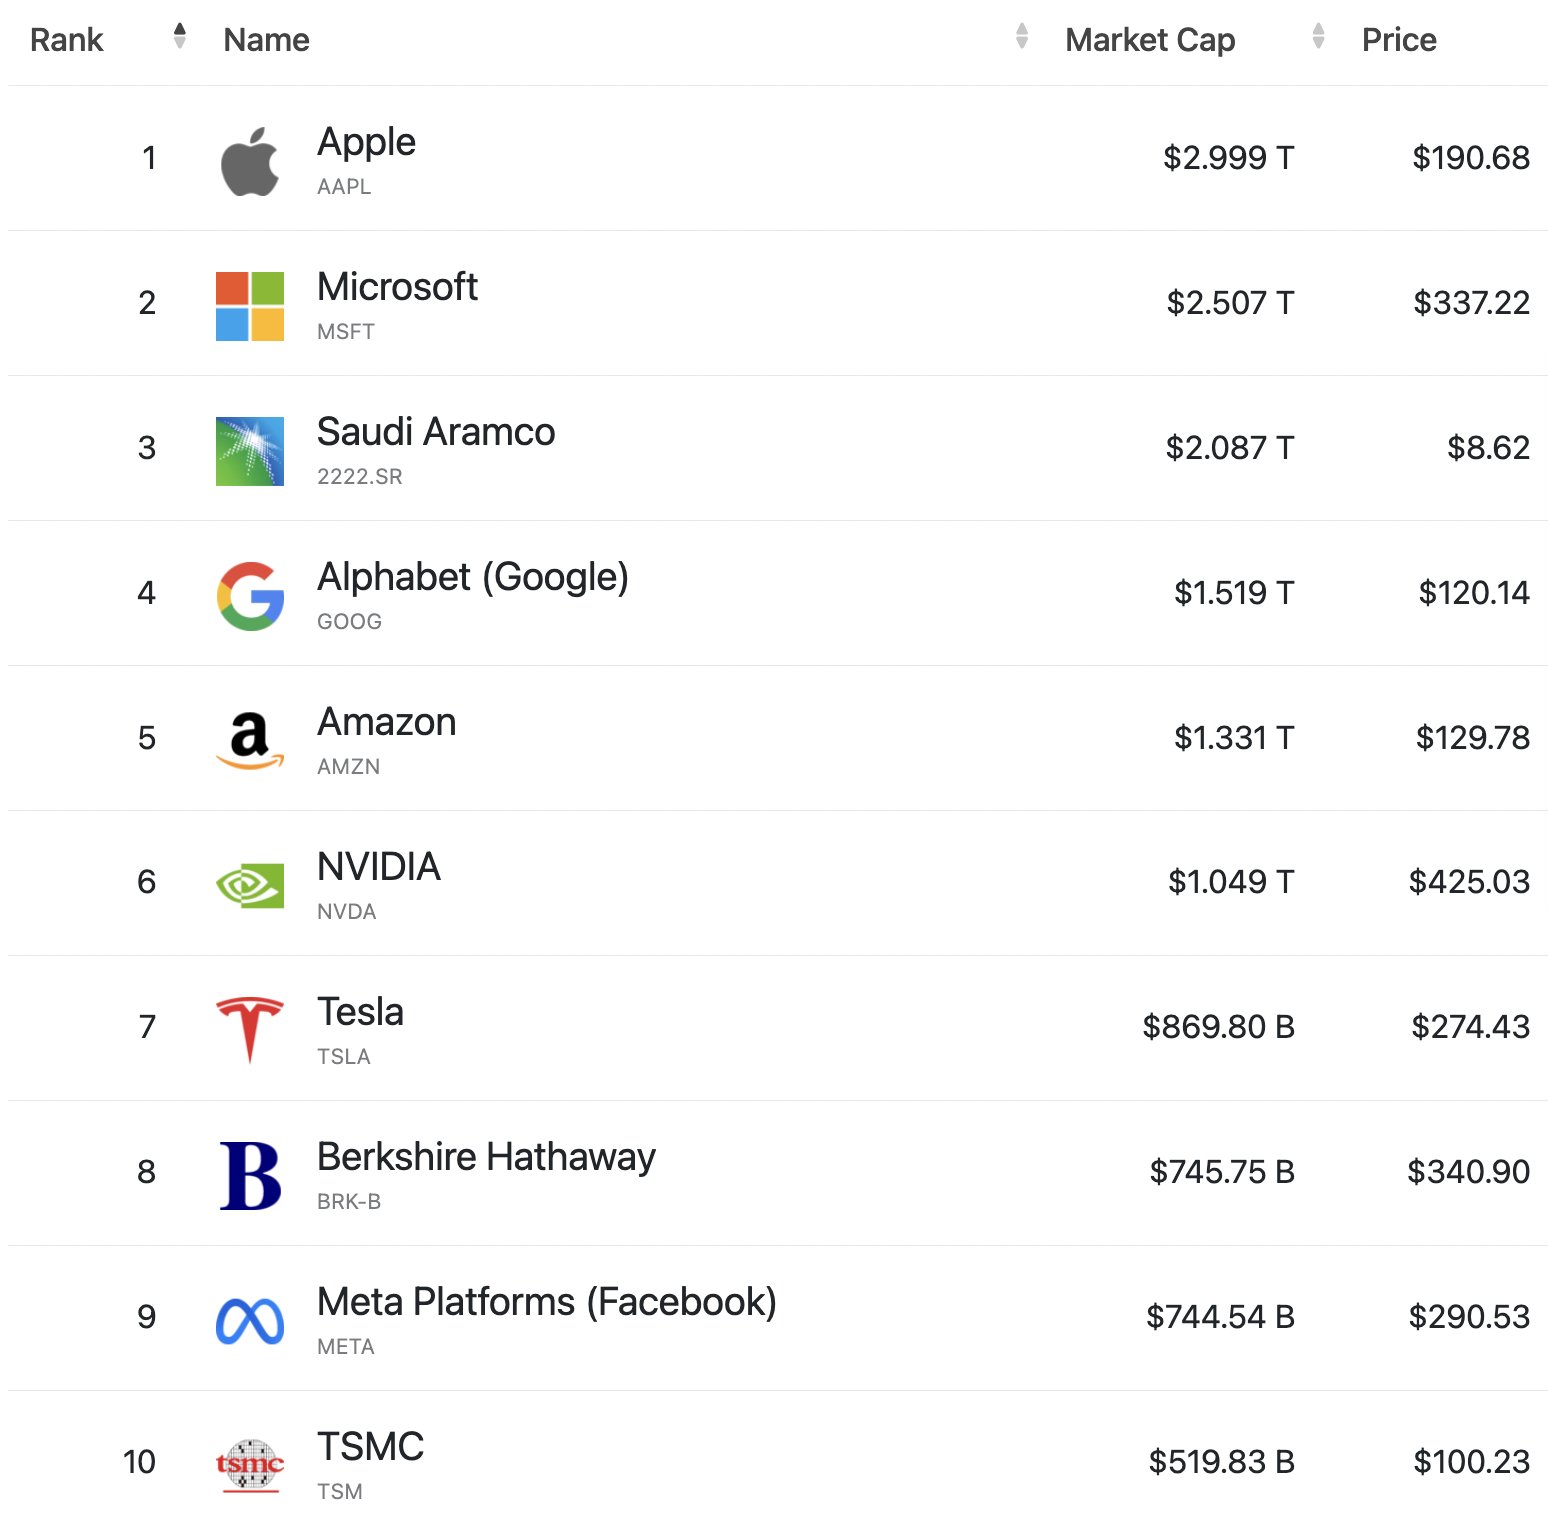Click the $290.53 price cell
Image resolution: width=1548 pixels, height=1518 pixels.
(1470, 1317)
